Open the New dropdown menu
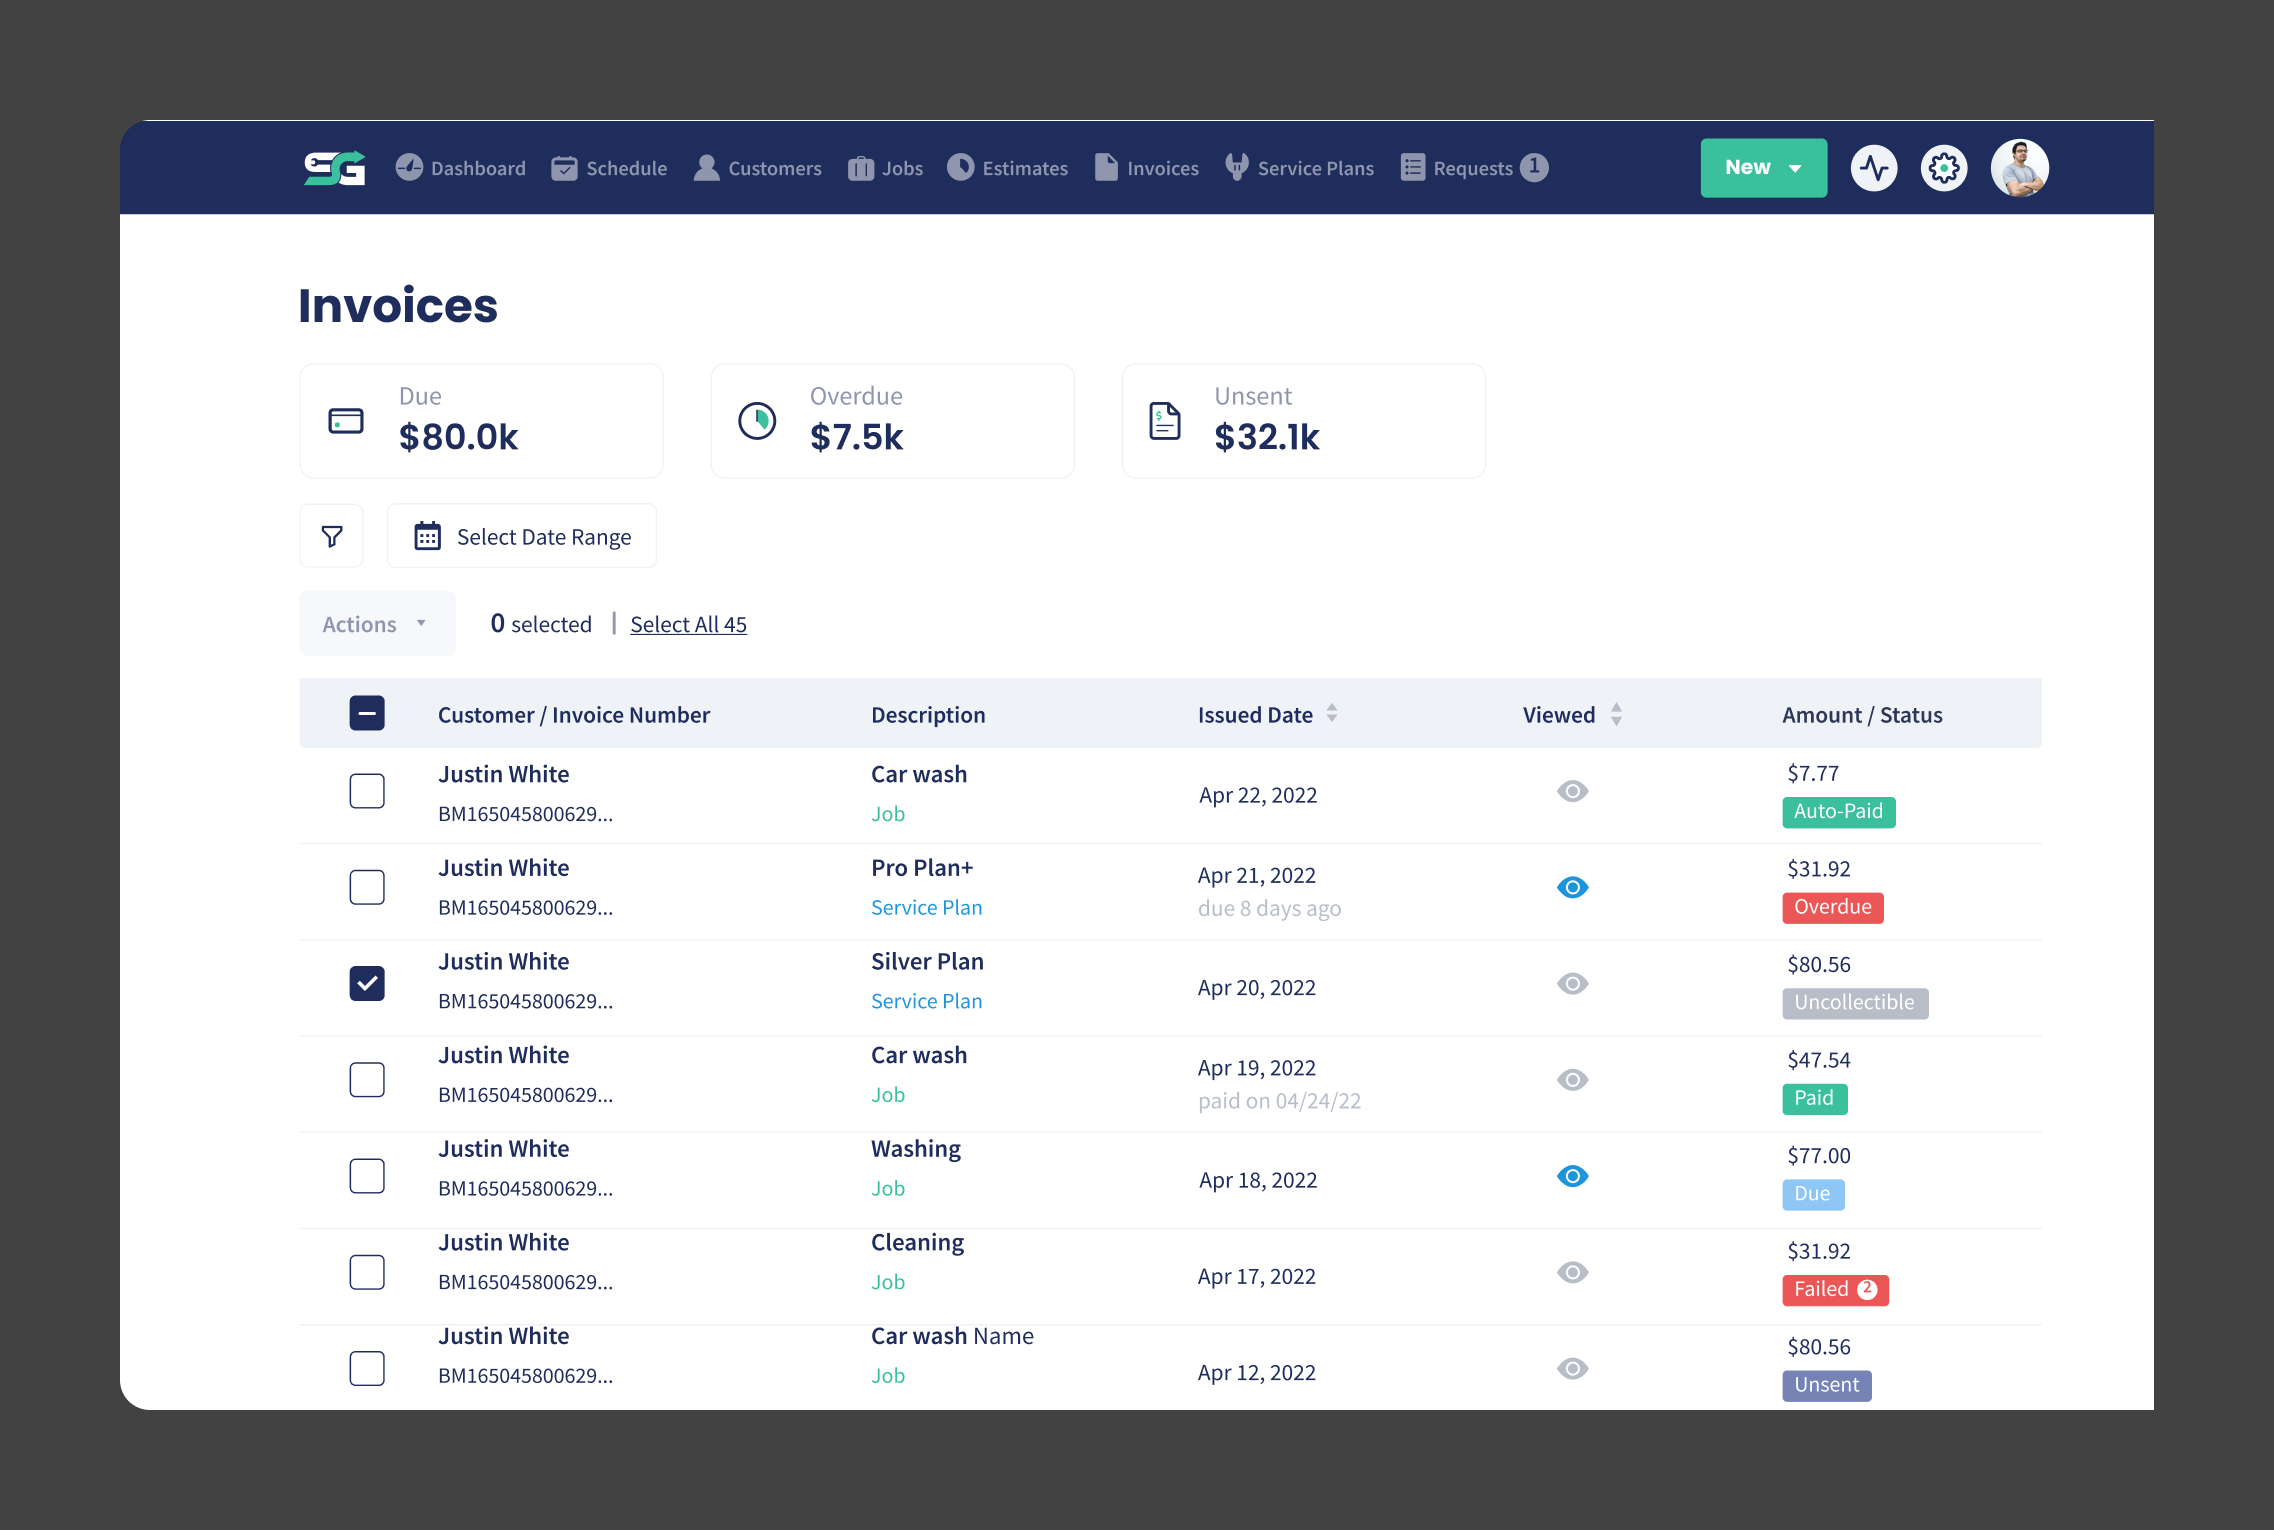This screenshot has height=1530, width=2274. [1762, 168]
